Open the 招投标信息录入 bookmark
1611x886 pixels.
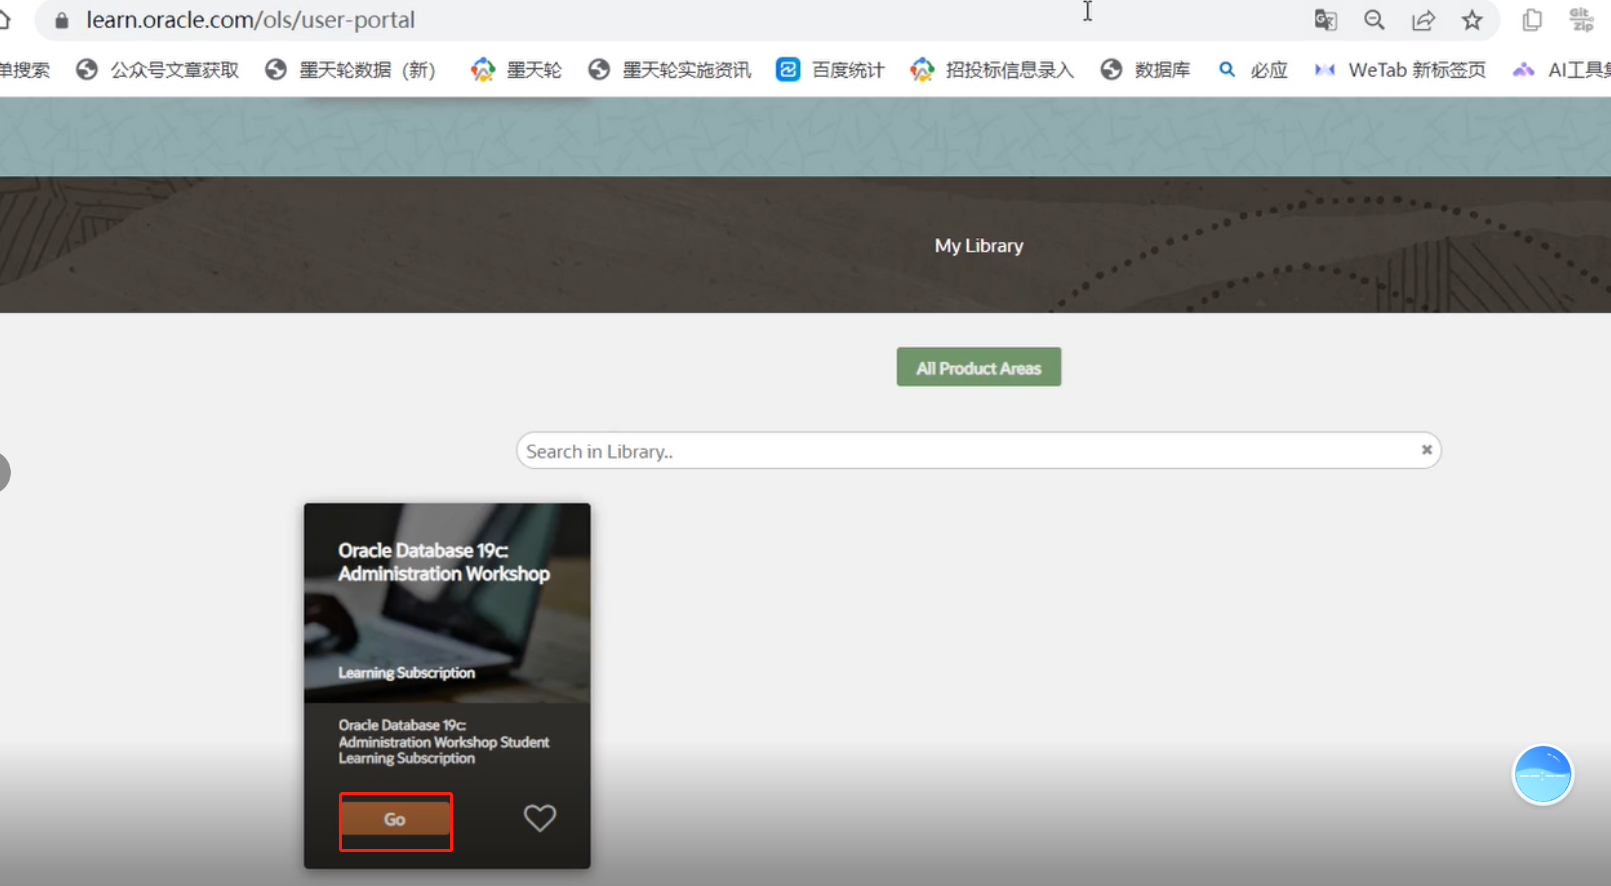pos(992,70)
